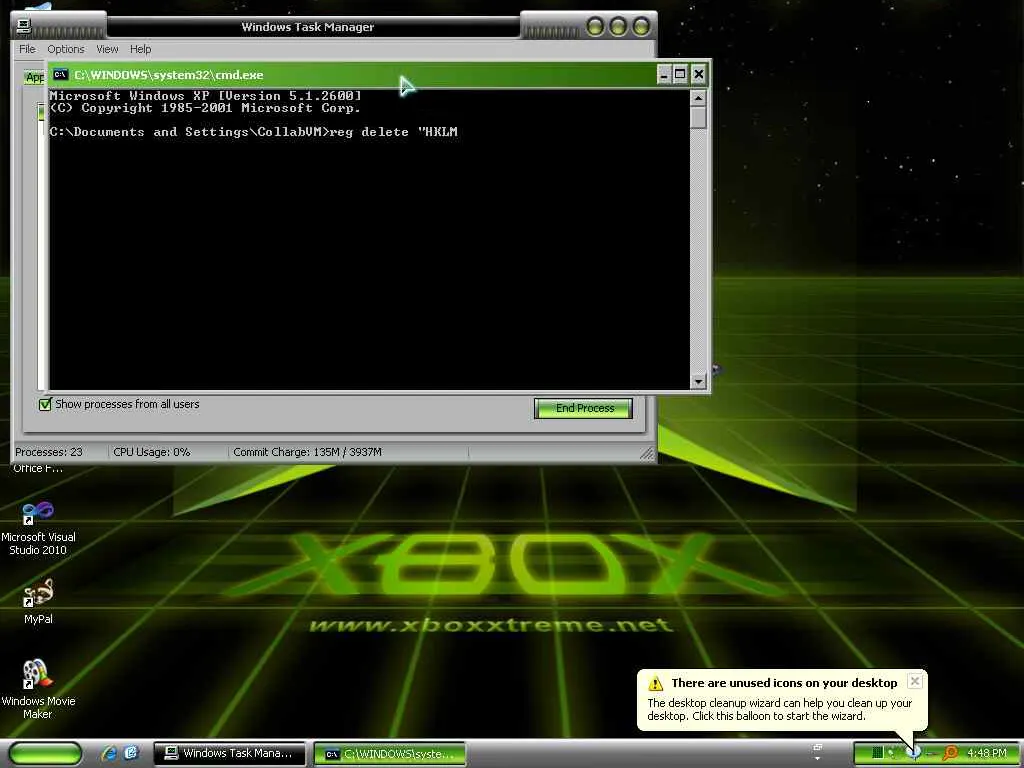Open the Task Manager View menu
Screen dimensions: 1024x768
[107, 49]
